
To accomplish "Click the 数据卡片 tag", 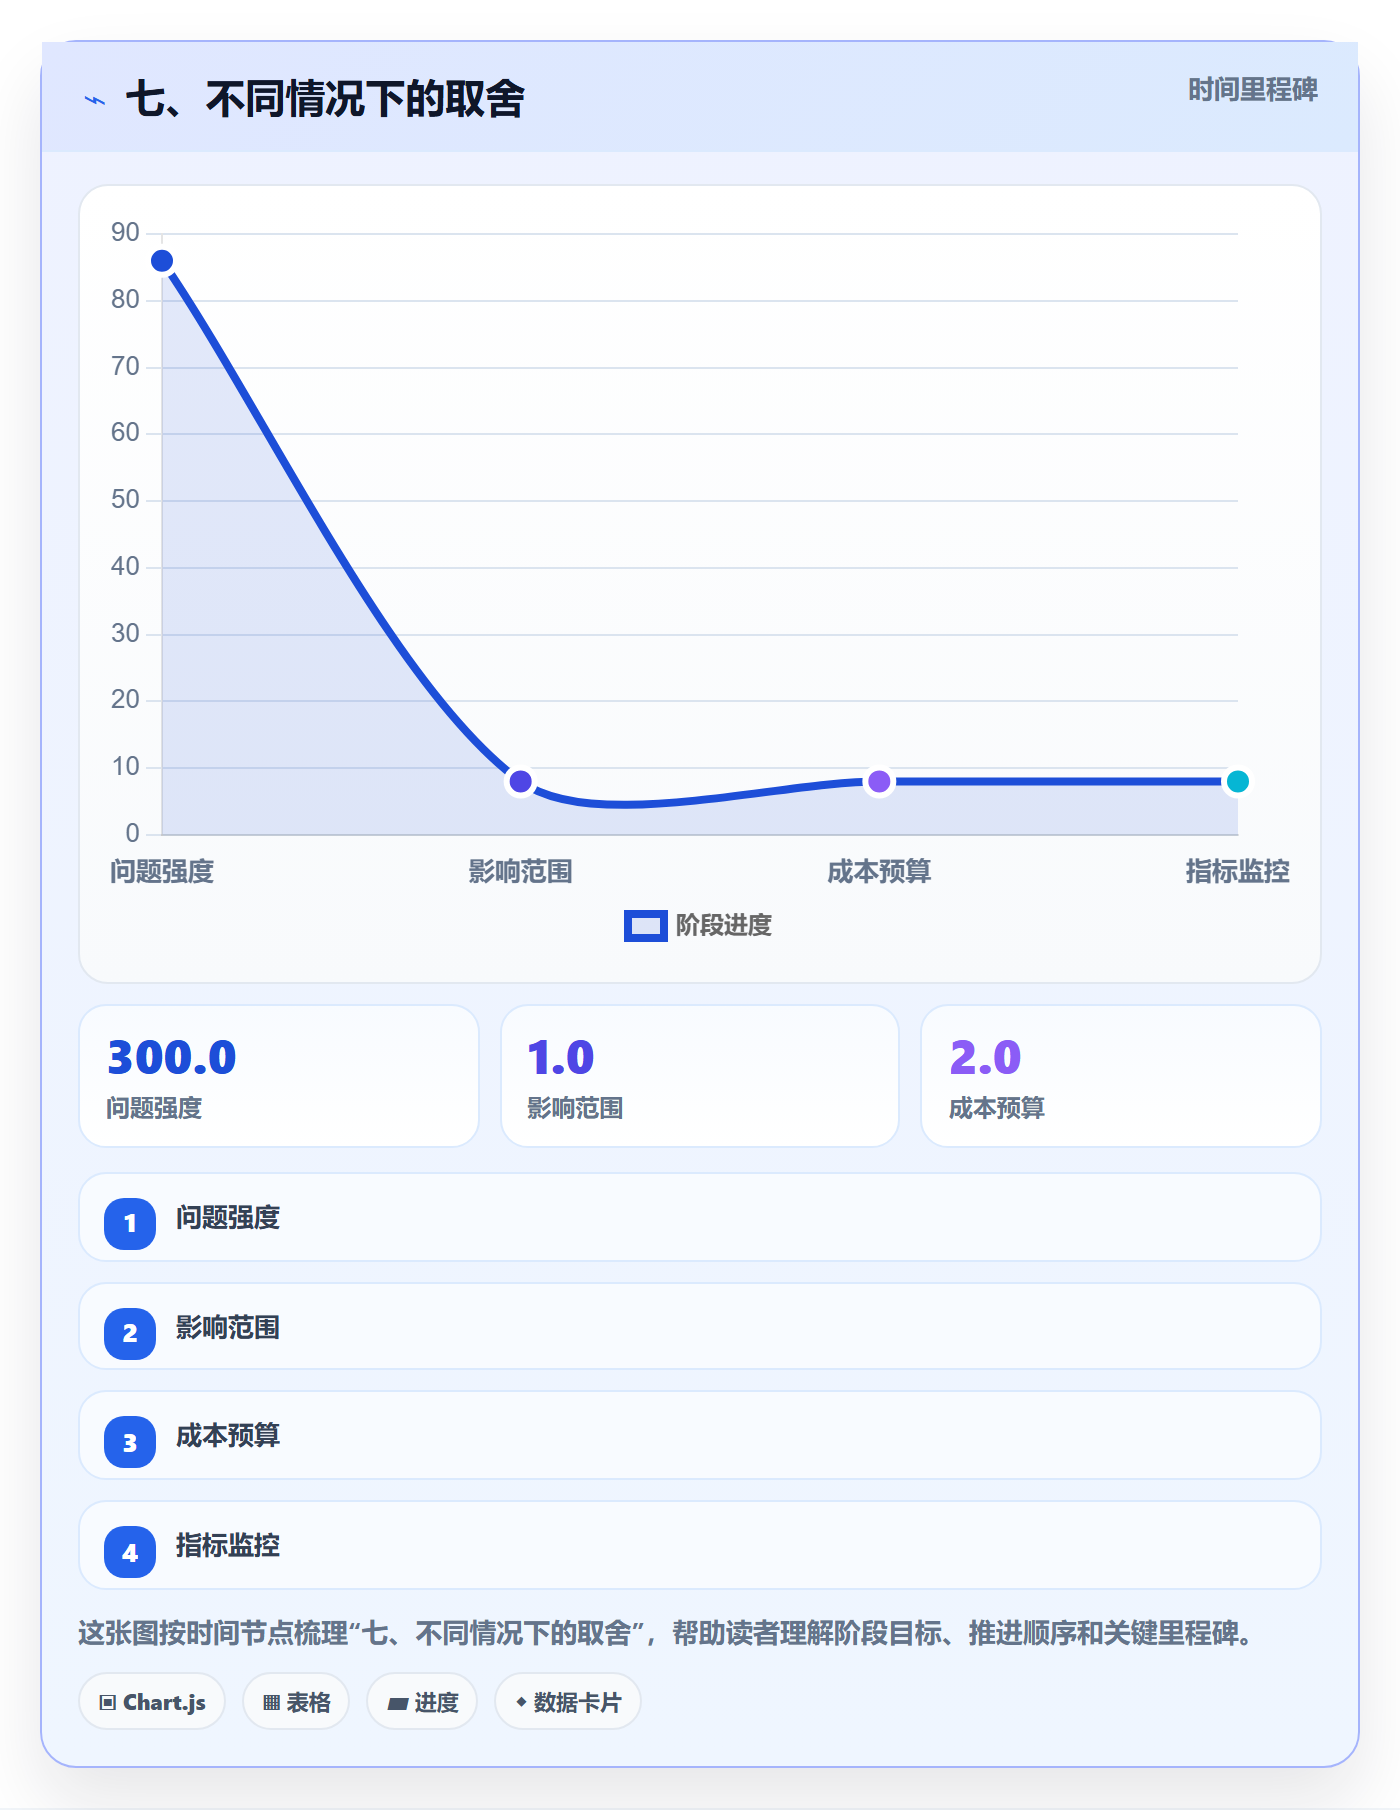I will (568, 1701).
